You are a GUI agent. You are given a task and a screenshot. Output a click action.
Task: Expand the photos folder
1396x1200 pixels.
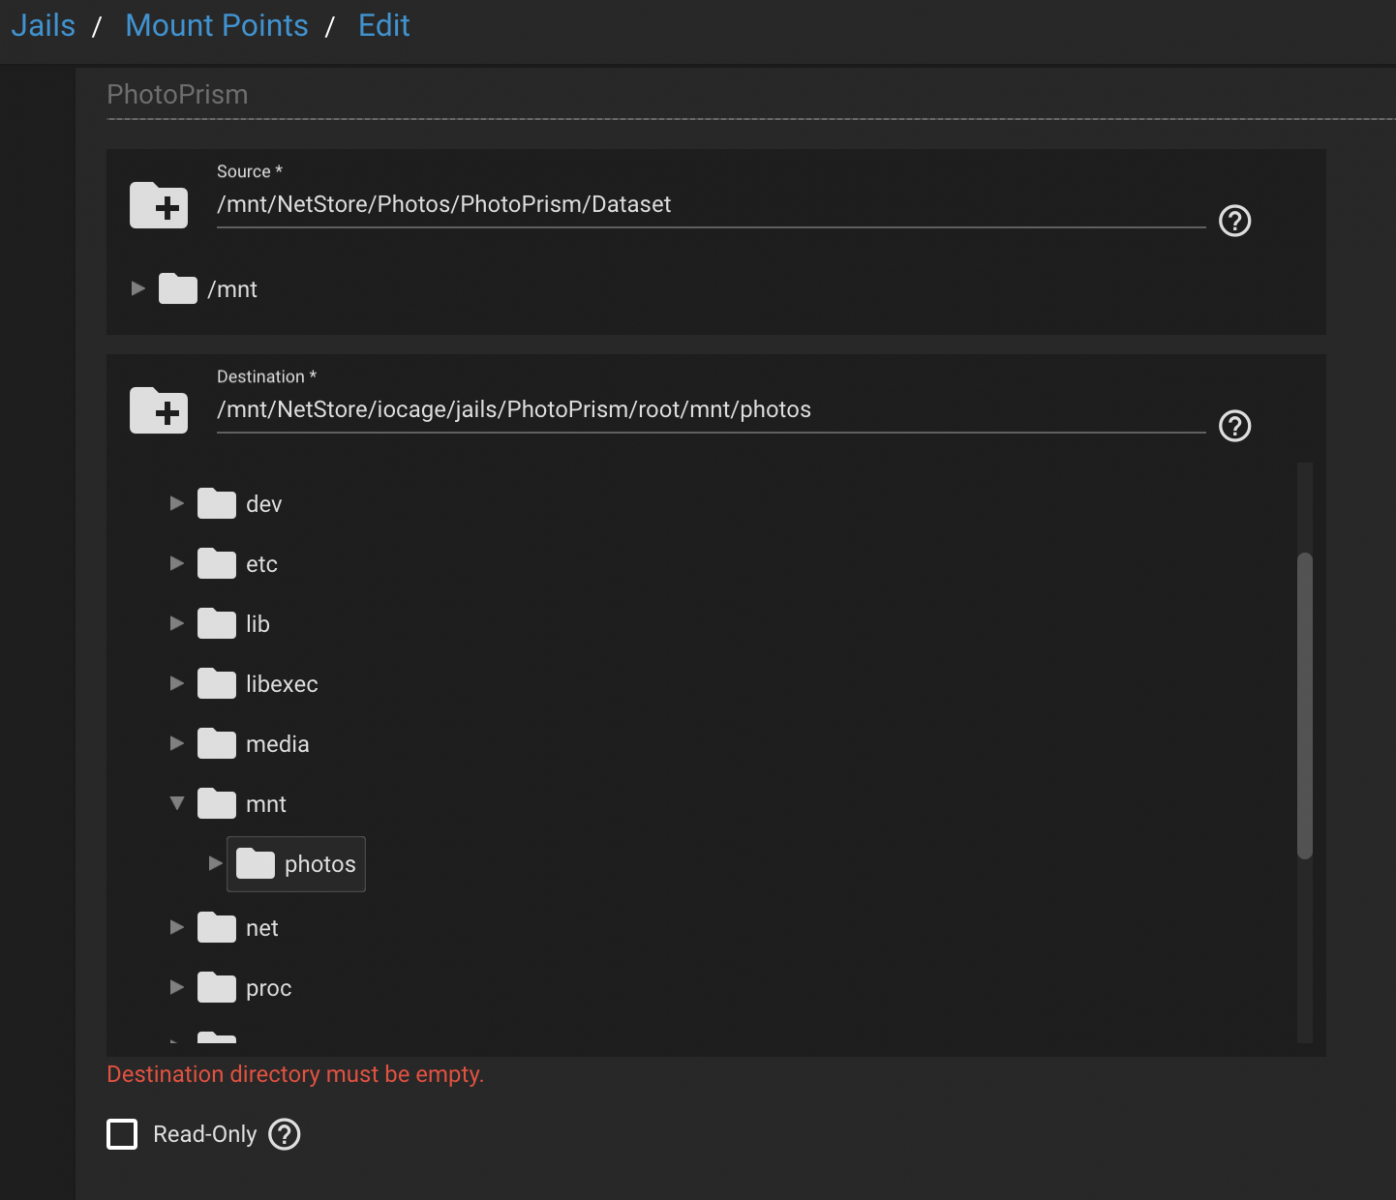[x=215, y=863]
